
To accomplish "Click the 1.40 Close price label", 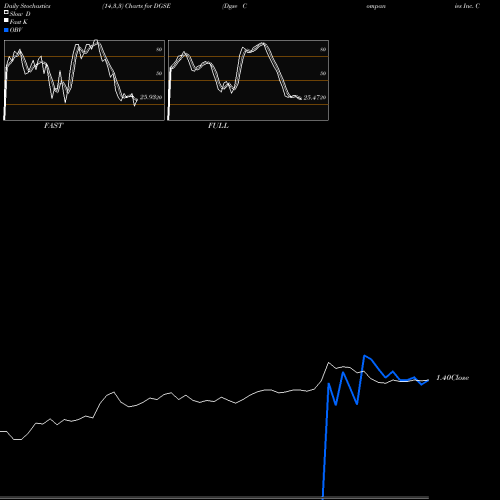I will 452,378.
